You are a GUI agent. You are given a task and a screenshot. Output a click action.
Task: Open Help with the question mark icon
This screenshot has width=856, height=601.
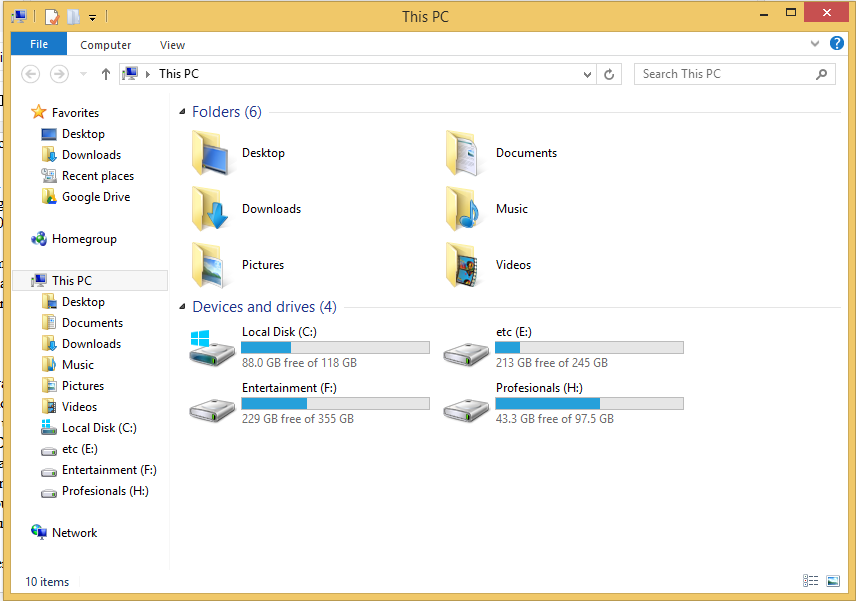pos(836,43)
